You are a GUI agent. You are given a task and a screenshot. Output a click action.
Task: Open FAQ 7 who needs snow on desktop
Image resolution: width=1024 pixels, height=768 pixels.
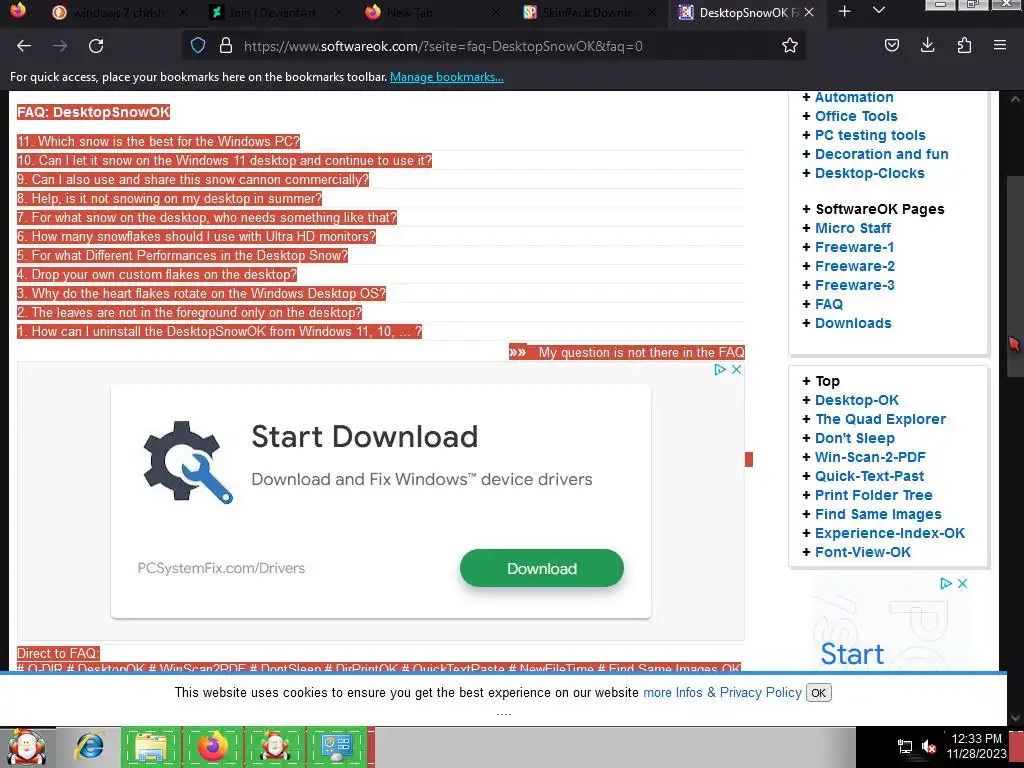[x=207, y=217]
